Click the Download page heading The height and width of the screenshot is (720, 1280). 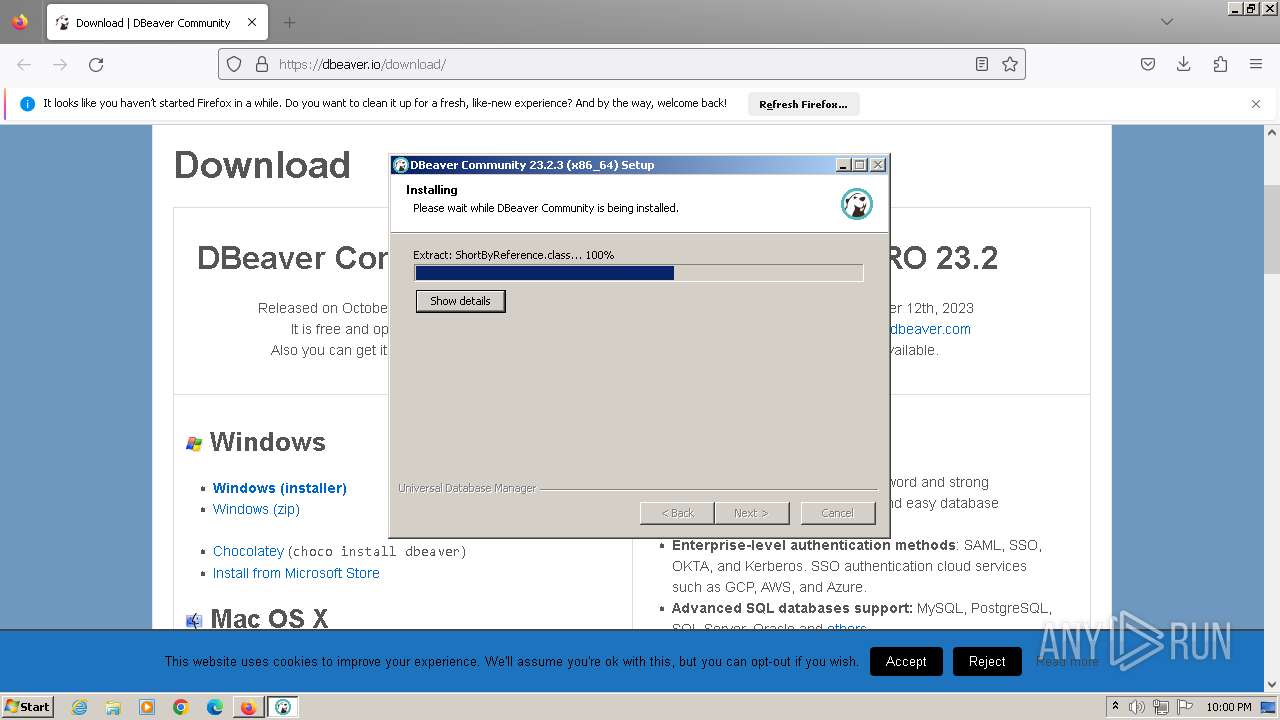262,165
